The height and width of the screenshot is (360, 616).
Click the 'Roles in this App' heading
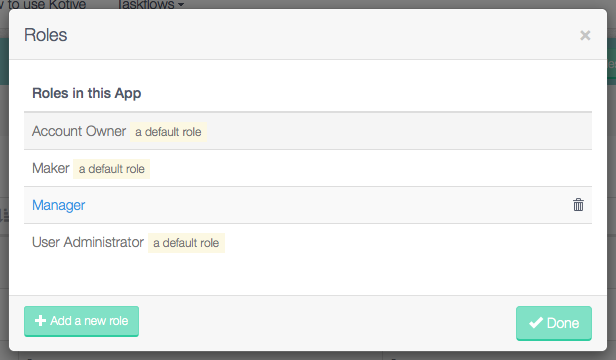point(86,94)
